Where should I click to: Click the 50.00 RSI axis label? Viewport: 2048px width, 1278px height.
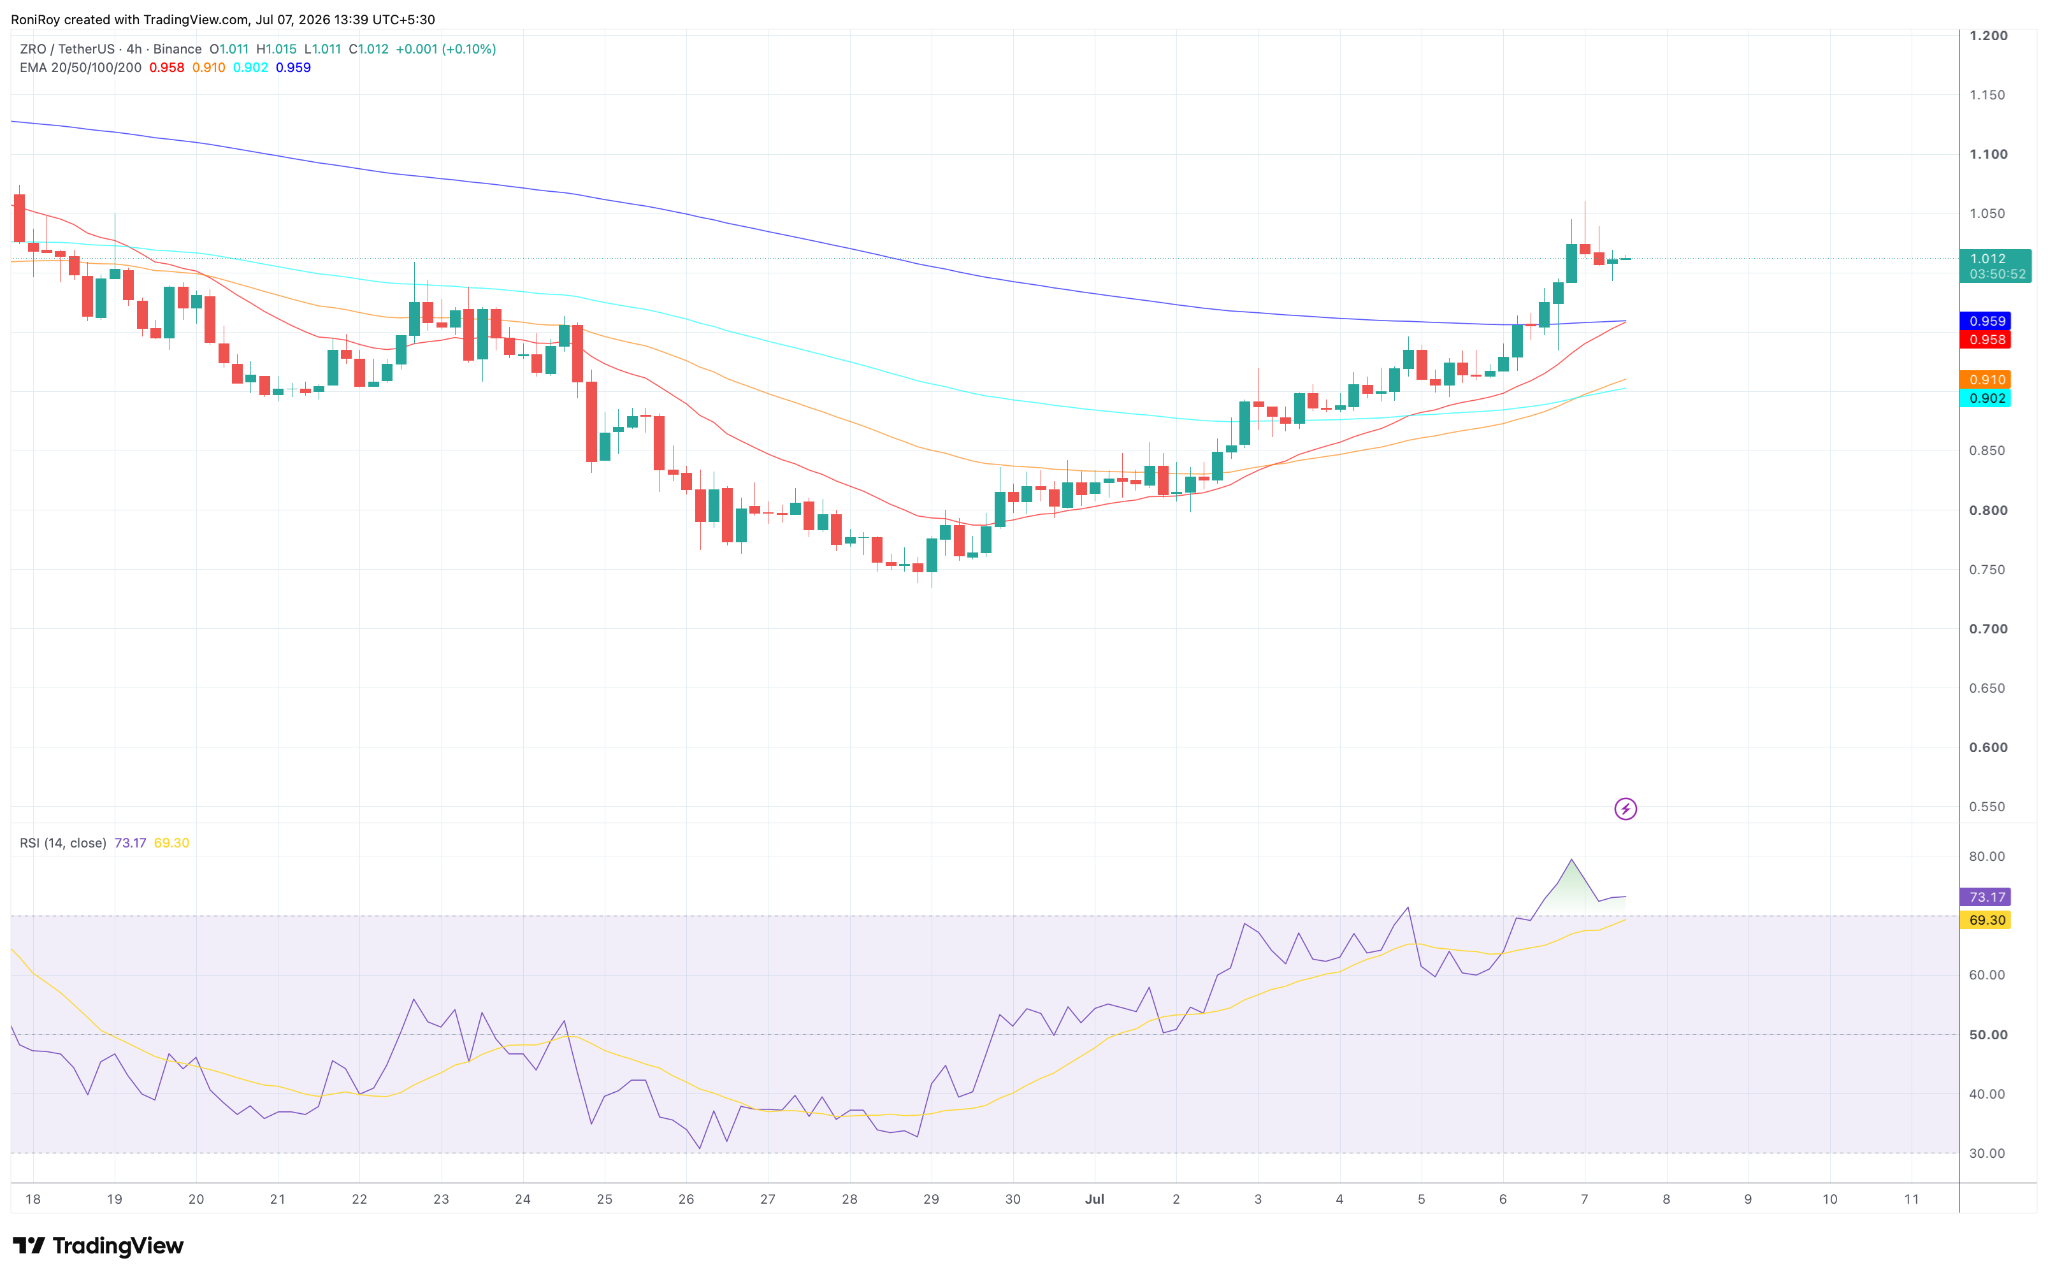pos(1987,1035)
